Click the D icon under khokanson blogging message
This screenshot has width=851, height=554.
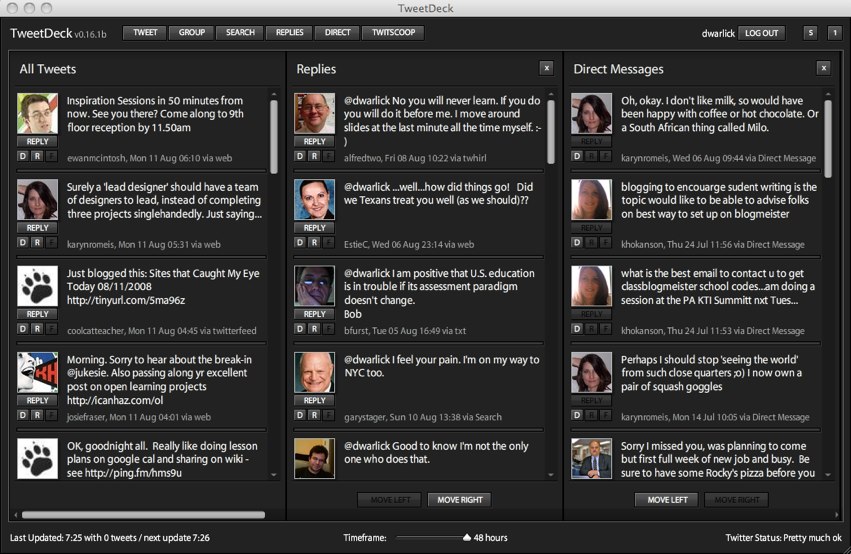tap(577, 243)
